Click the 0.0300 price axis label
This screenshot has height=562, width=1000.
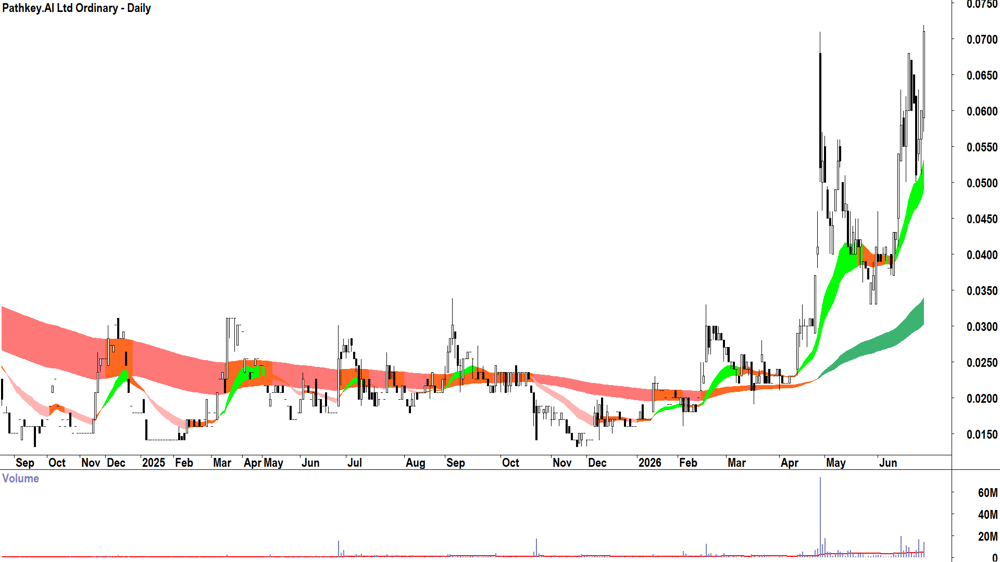[x=982, y=327]
